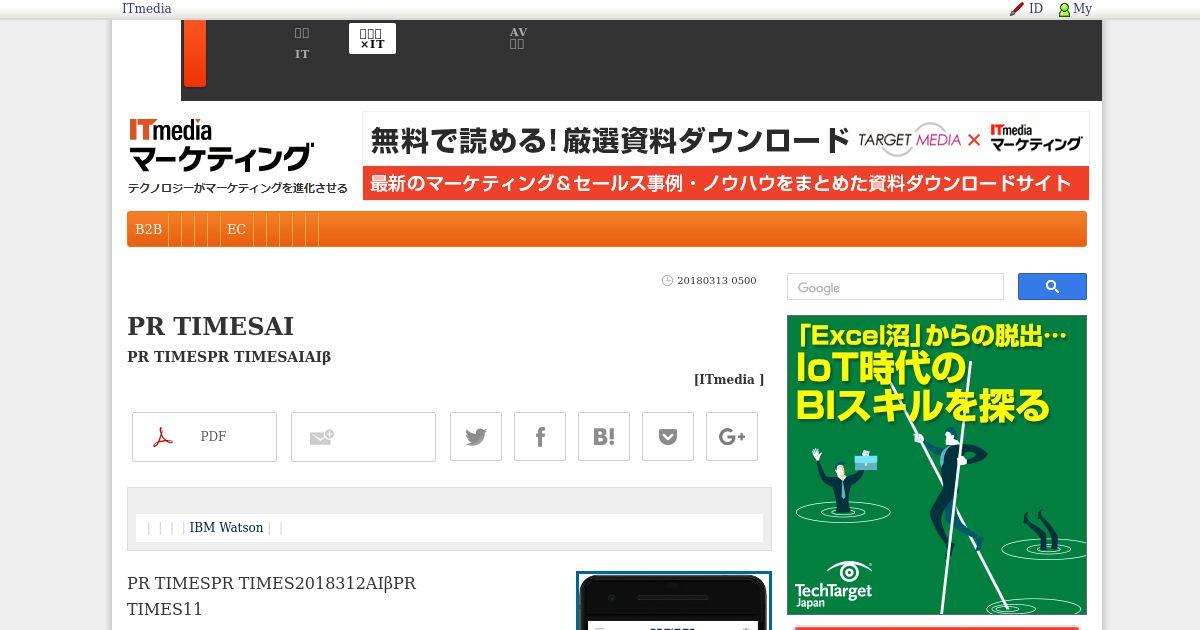Share article on Twitter
Image resolution: width=1200 pixels, height=630 pixels.
[x=476, y=437]
